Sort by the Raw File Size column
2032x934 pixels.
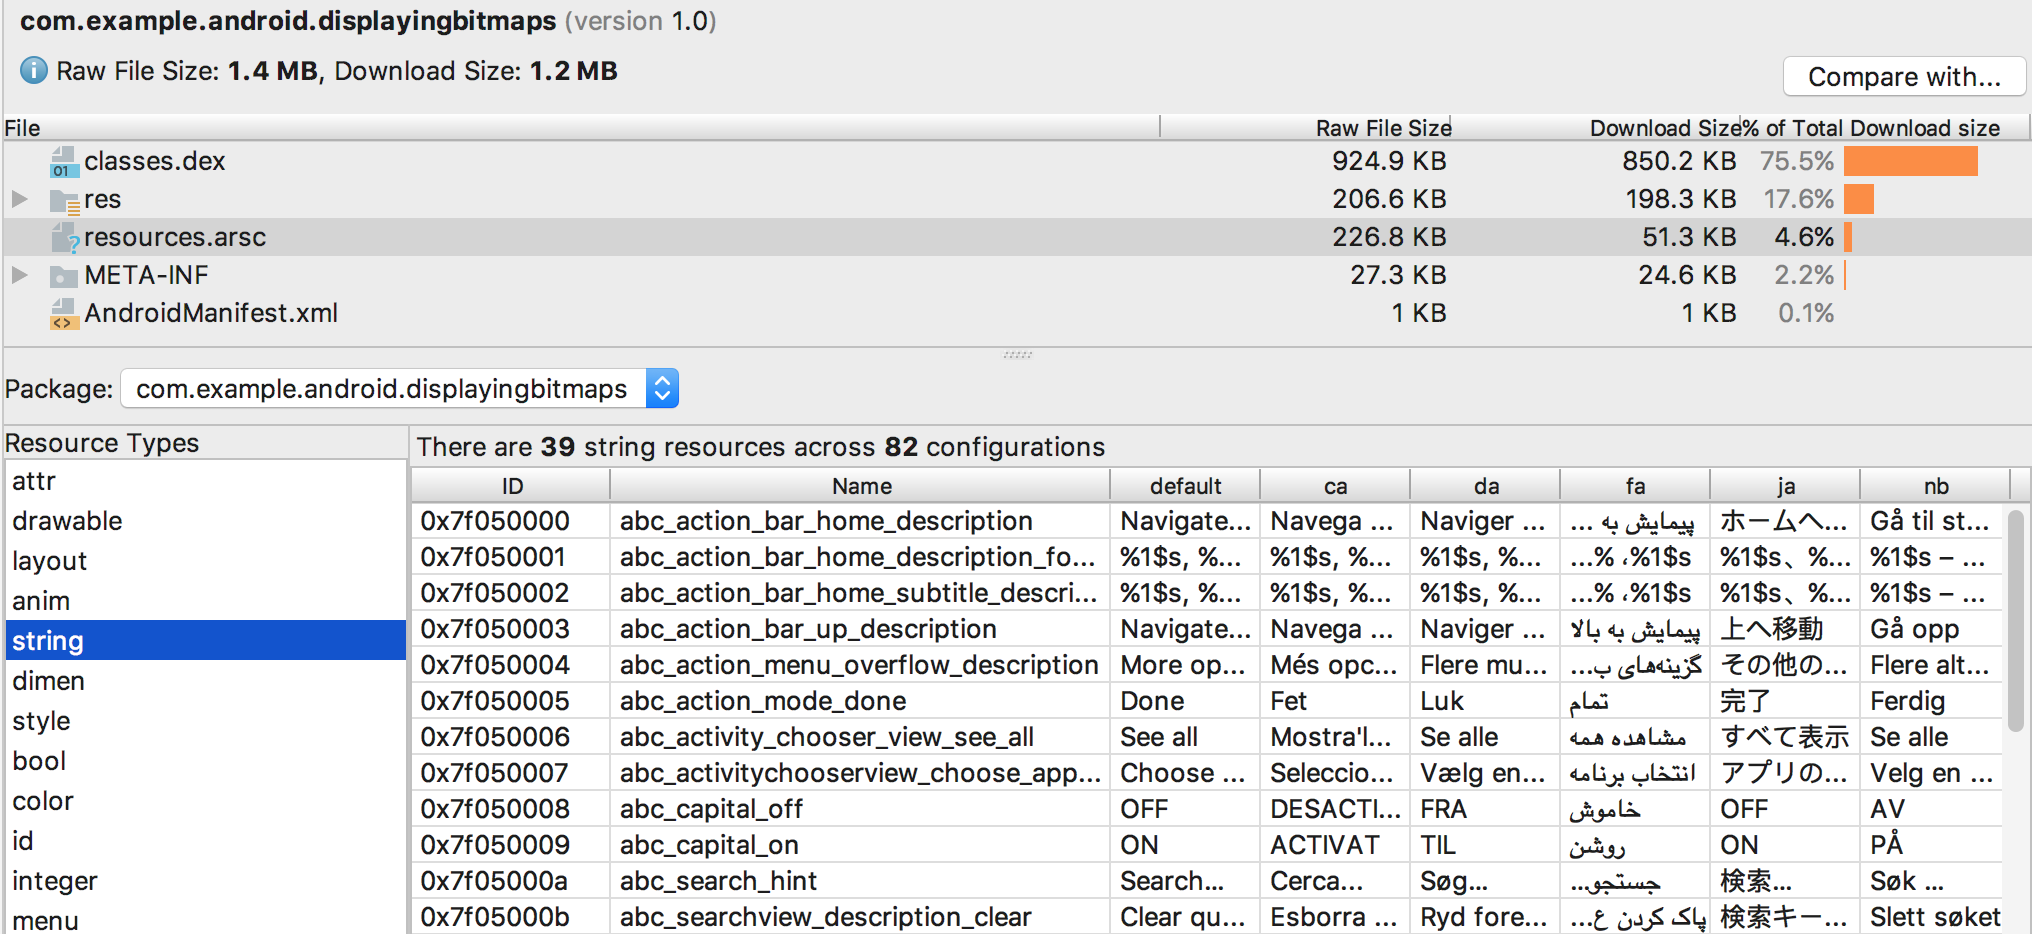pyautogui.click(x=1383, y=127)
